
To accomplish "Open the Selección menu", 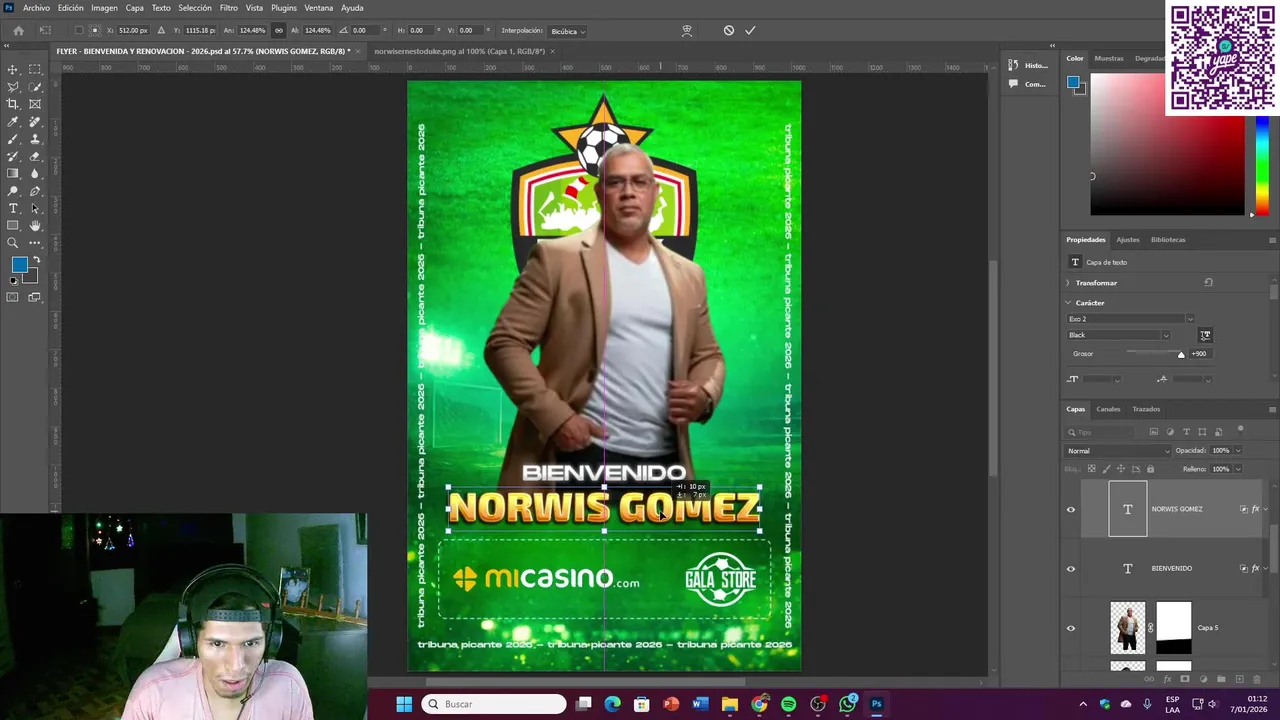I will 195,8.
